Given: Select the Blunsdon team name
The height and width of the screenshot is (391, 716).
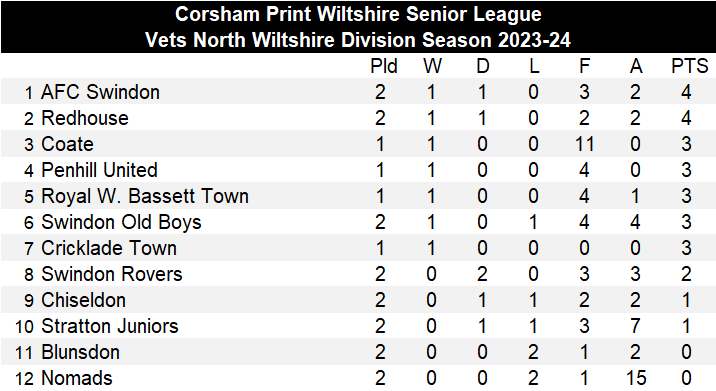Looking at the screenshot, I should (81, 352).
